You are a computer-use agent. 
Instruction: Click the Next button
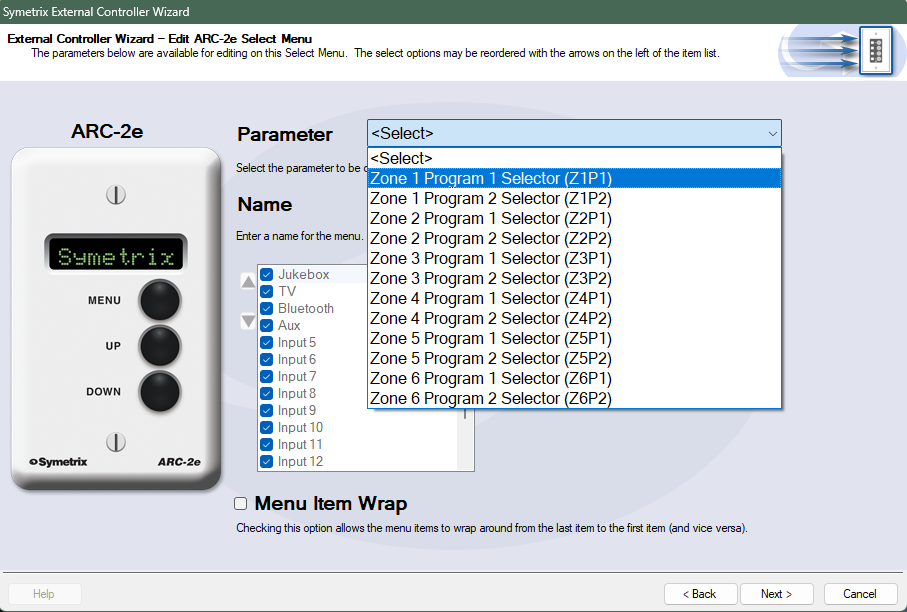pos(776,594)
